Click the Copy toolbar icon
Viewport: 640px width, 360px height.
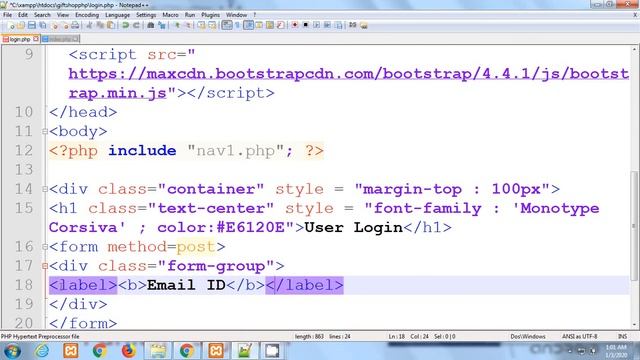click(x=100, y=25)
